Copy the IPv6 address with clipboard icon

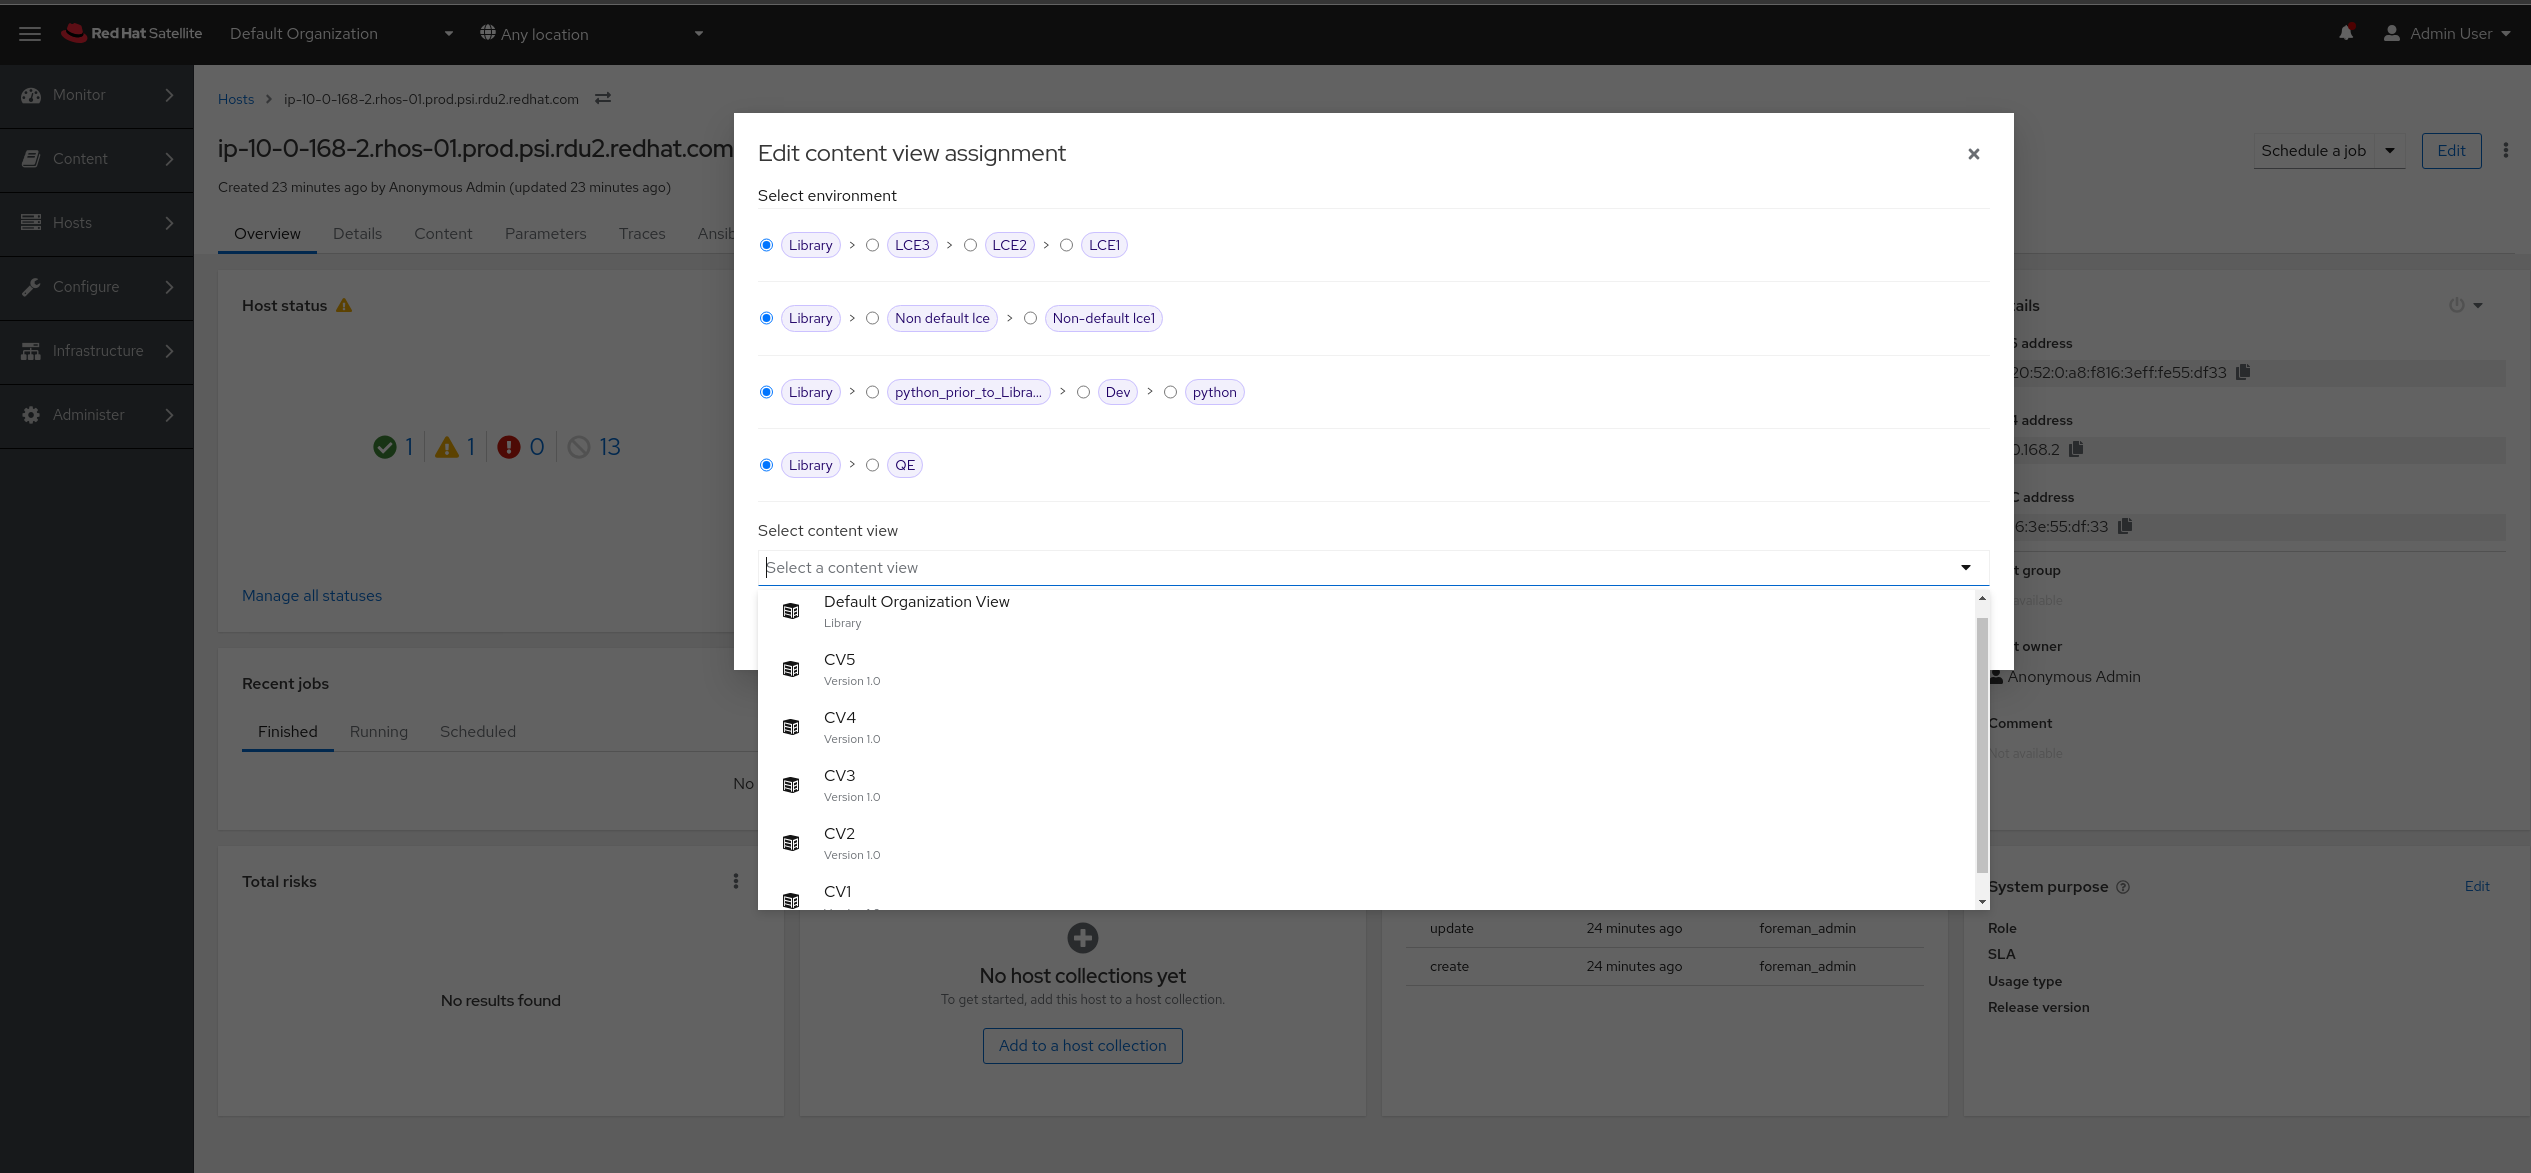point(2243,372)
